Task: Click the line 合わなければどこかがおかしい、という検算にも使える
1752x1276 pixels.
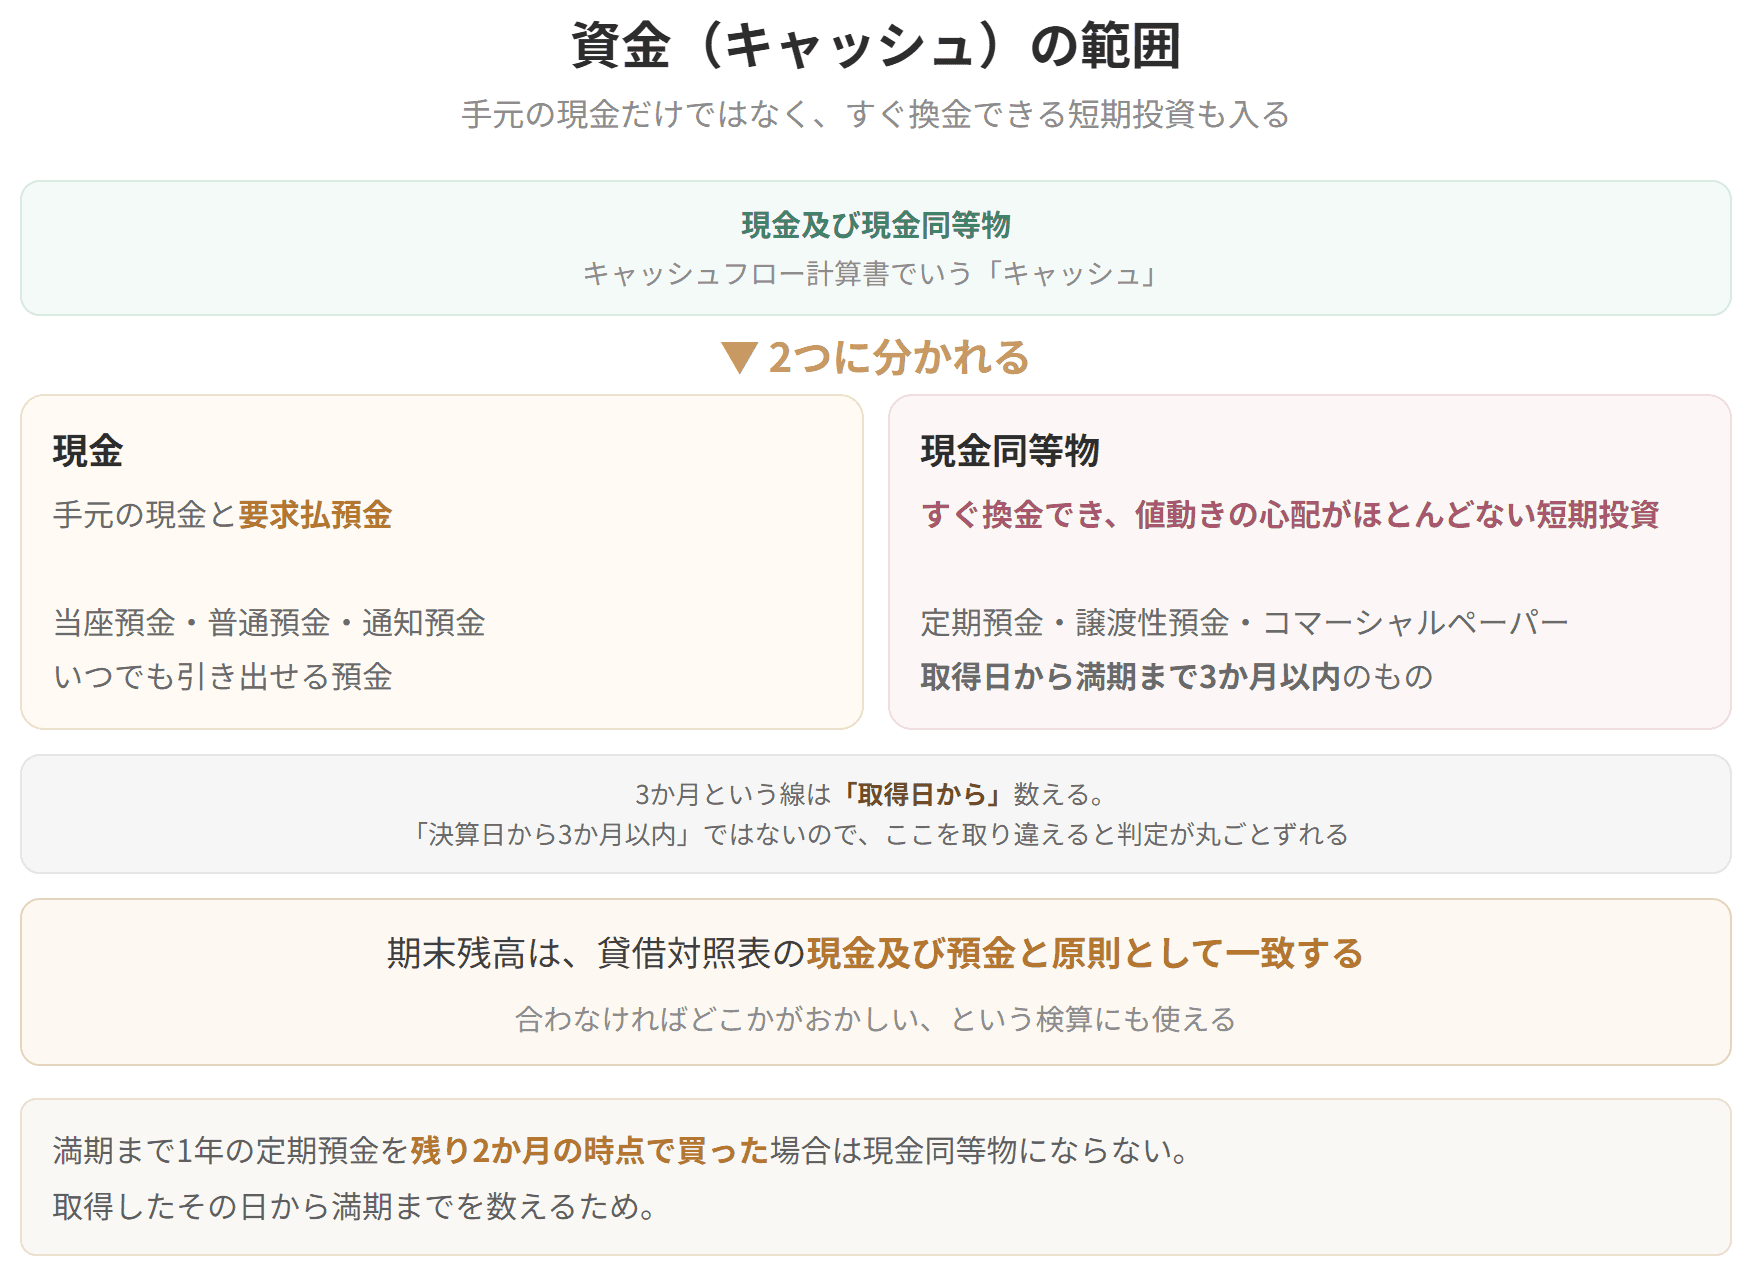Action: pos(876,1019)
